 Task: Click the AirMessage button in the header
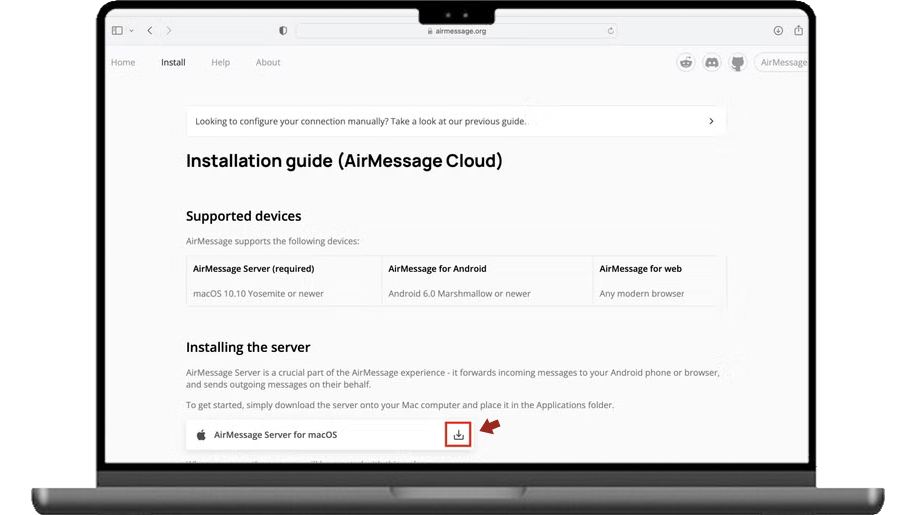click(782, 62)
